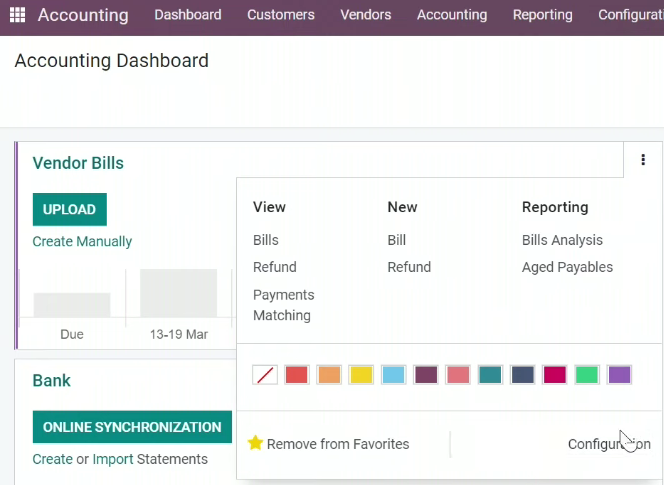Click the yellow favorite star icon

pyautogui.click(x=255, y=443)
